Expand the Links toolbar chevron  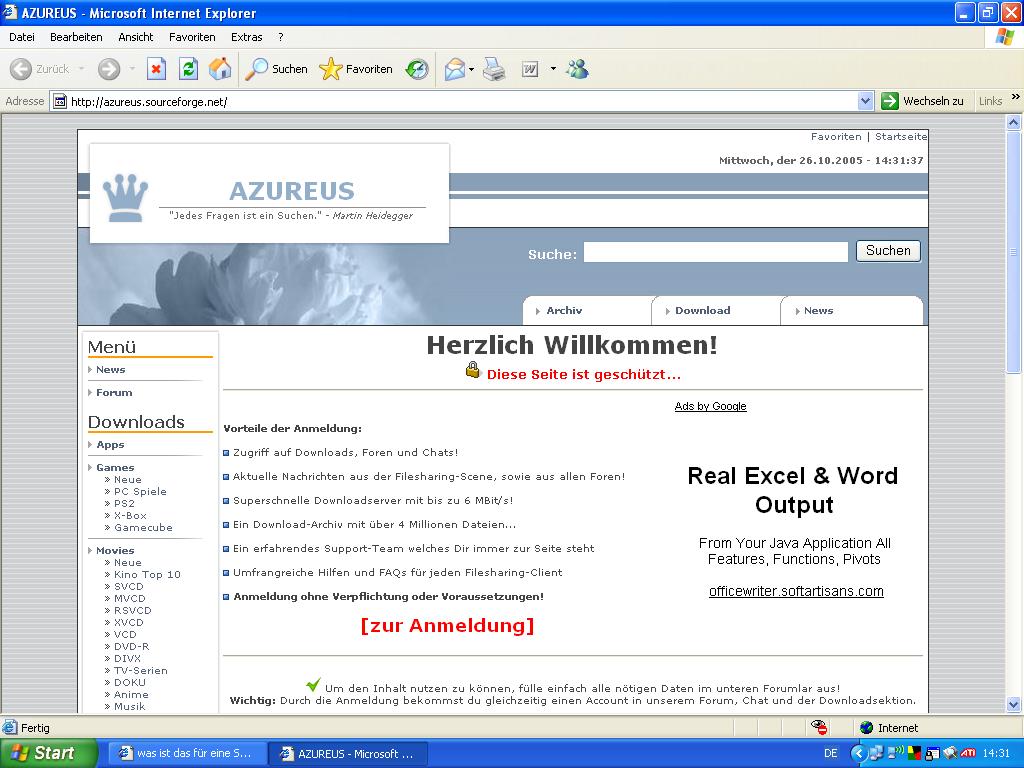1015,97
